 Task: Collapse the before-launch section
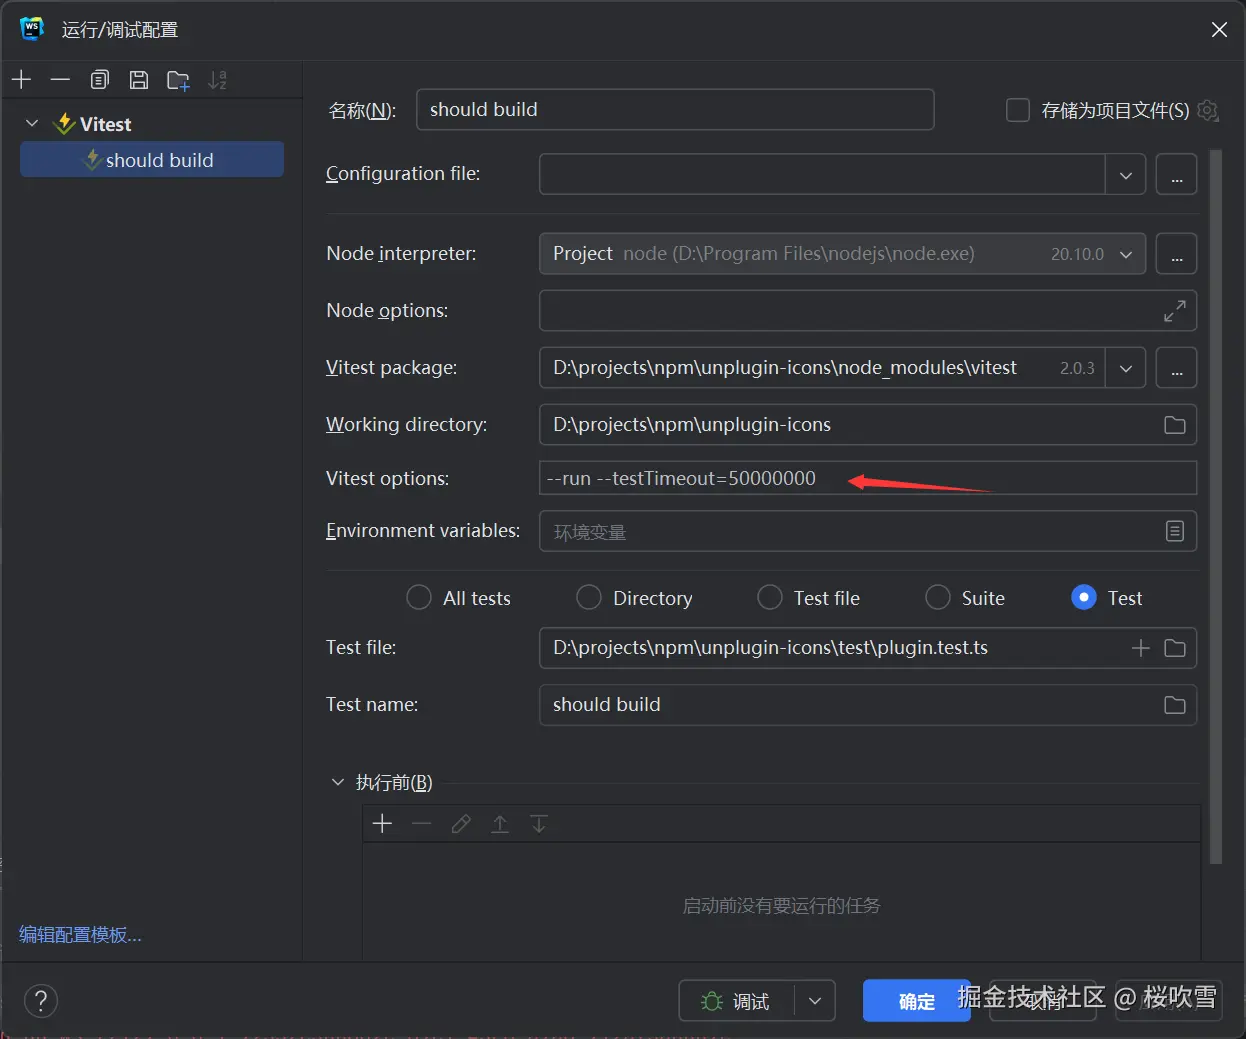click(x=338, y=782)
